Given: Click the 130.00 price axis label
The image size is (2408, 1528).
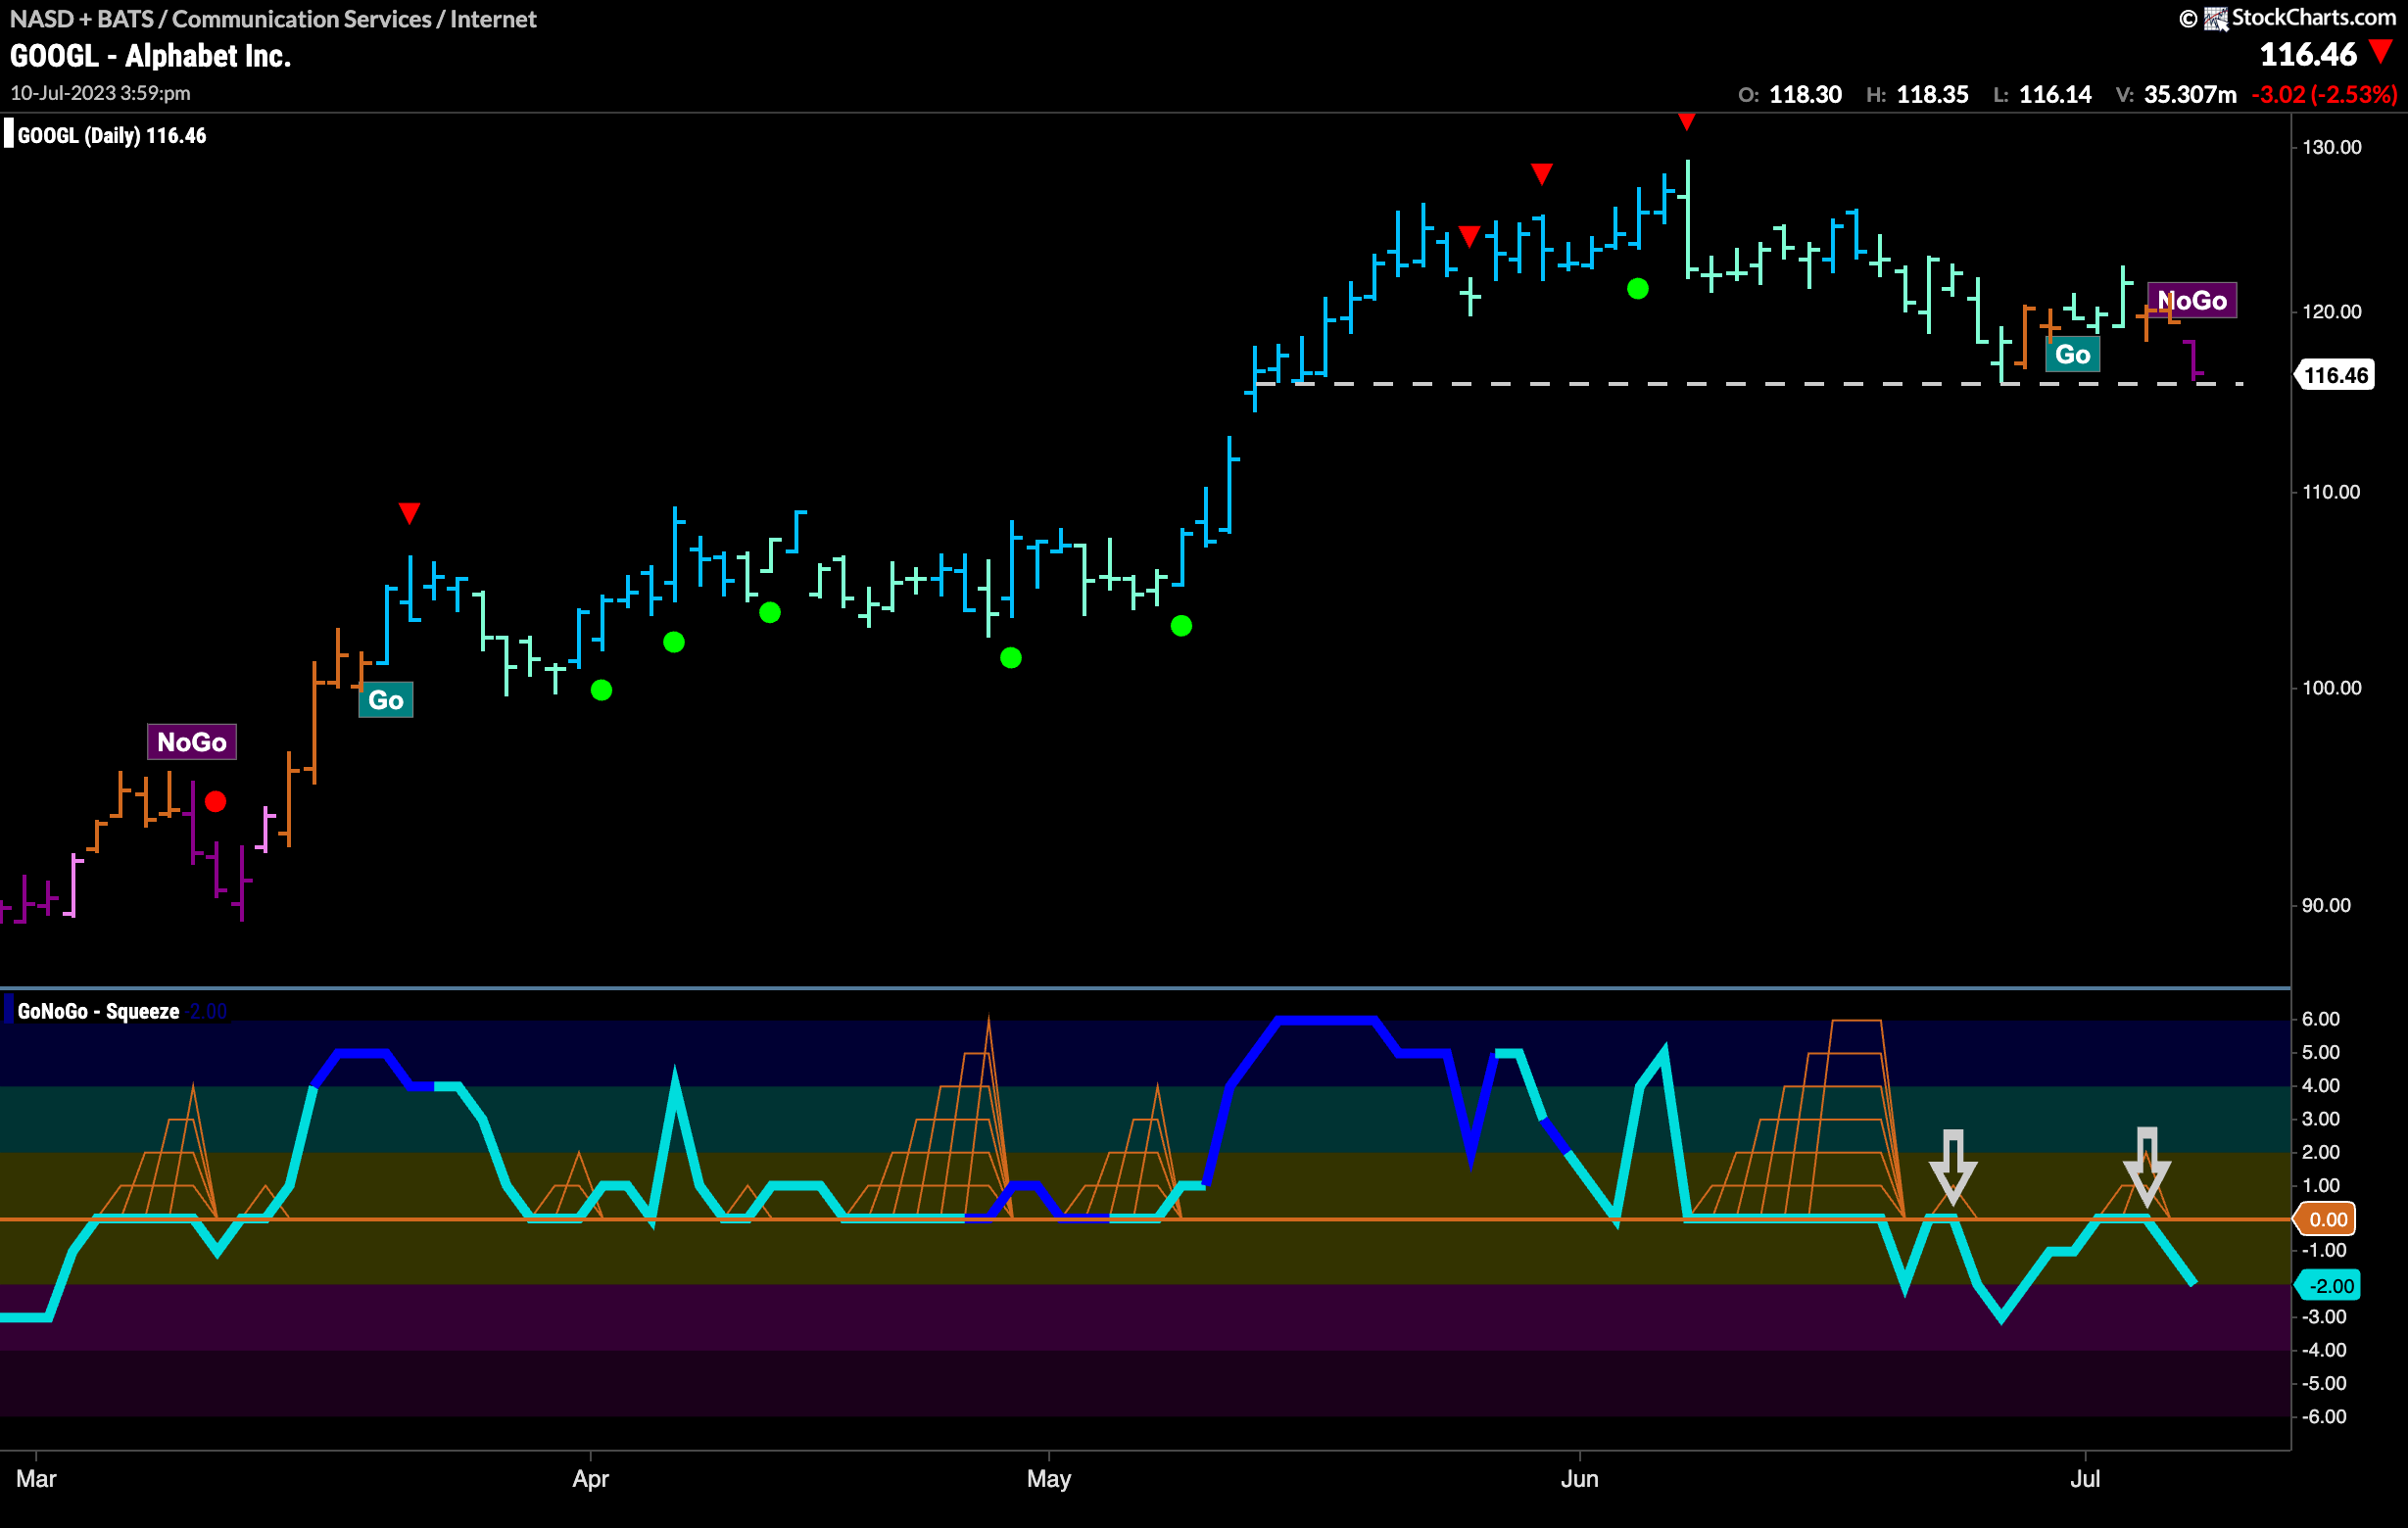Looking at the screenshot, I should click(x=2331, y=148).
